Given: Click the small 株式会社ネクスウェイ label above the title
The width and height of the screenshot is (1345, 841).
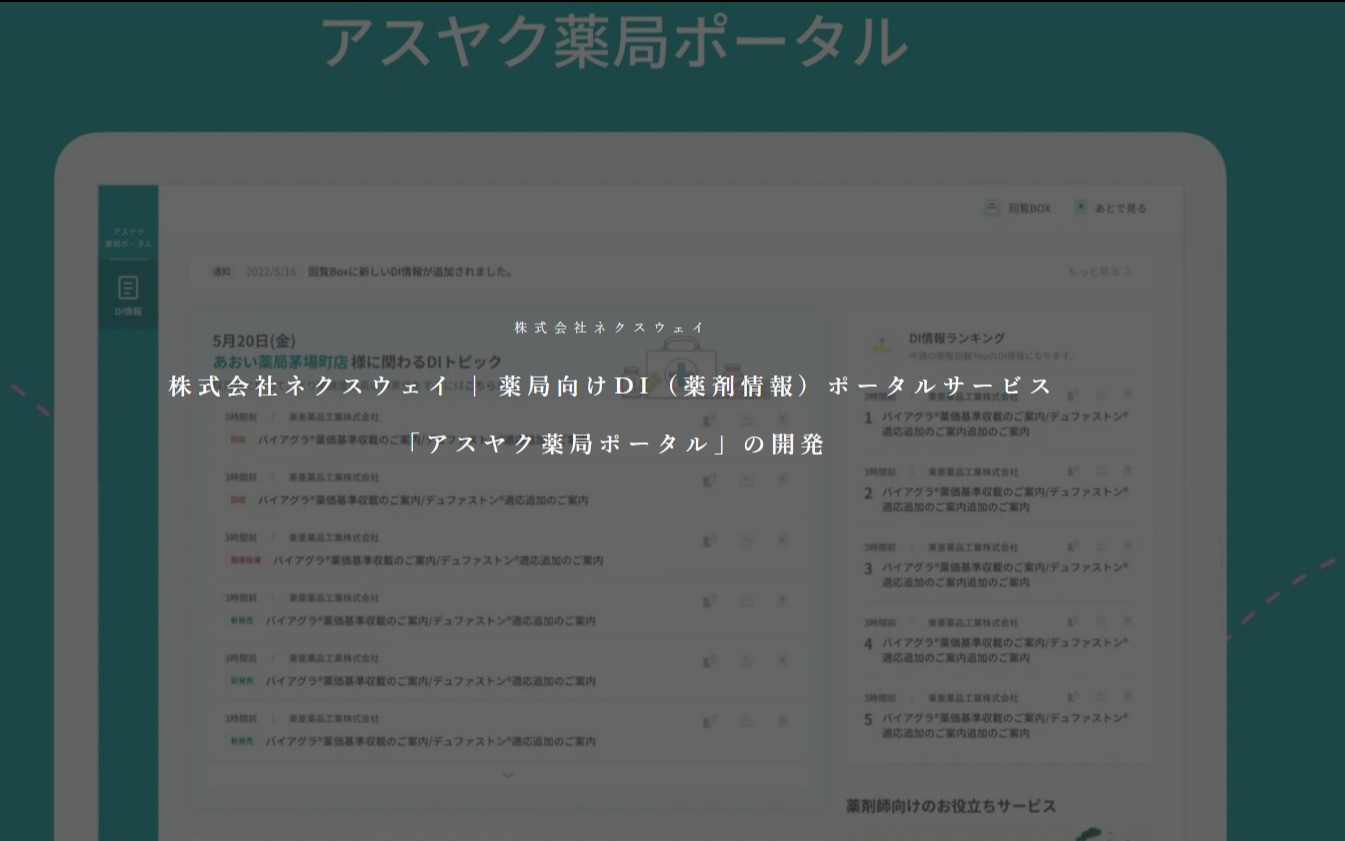Looking at the screenshot, I should [x=610, y=327].
